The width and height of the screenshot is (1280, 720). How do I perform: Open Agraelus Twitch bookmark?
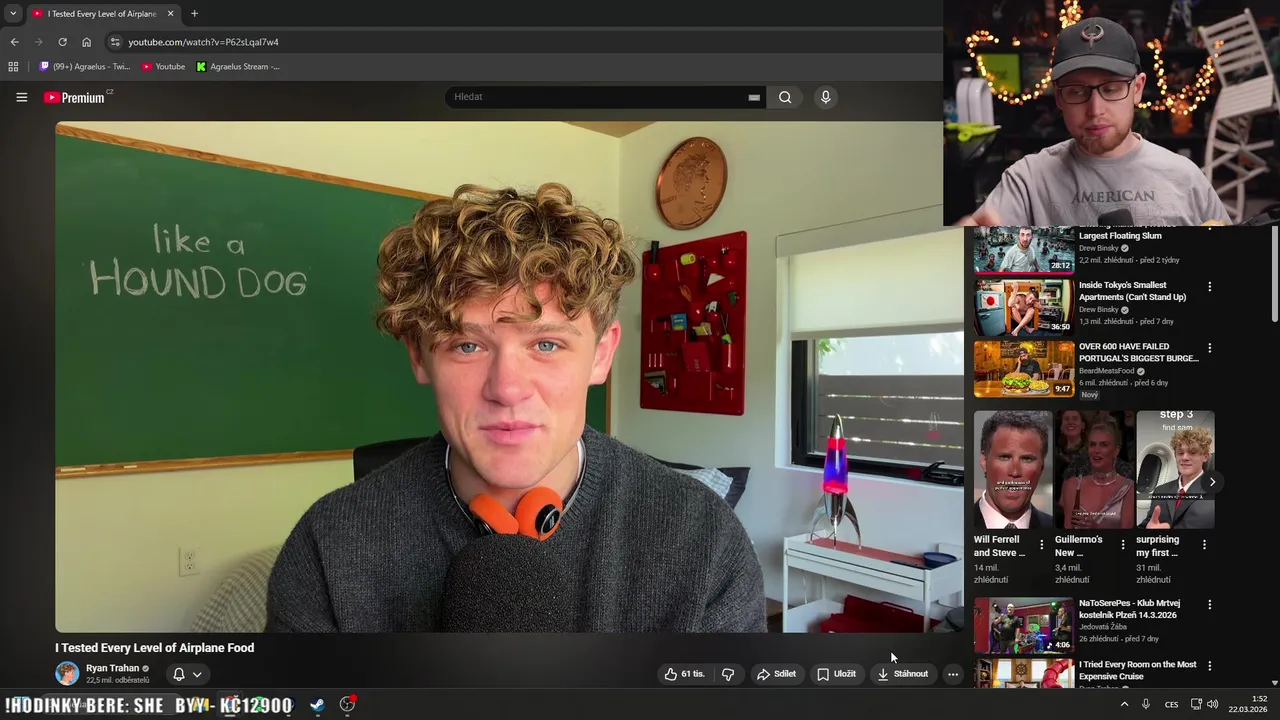(85, 67)
